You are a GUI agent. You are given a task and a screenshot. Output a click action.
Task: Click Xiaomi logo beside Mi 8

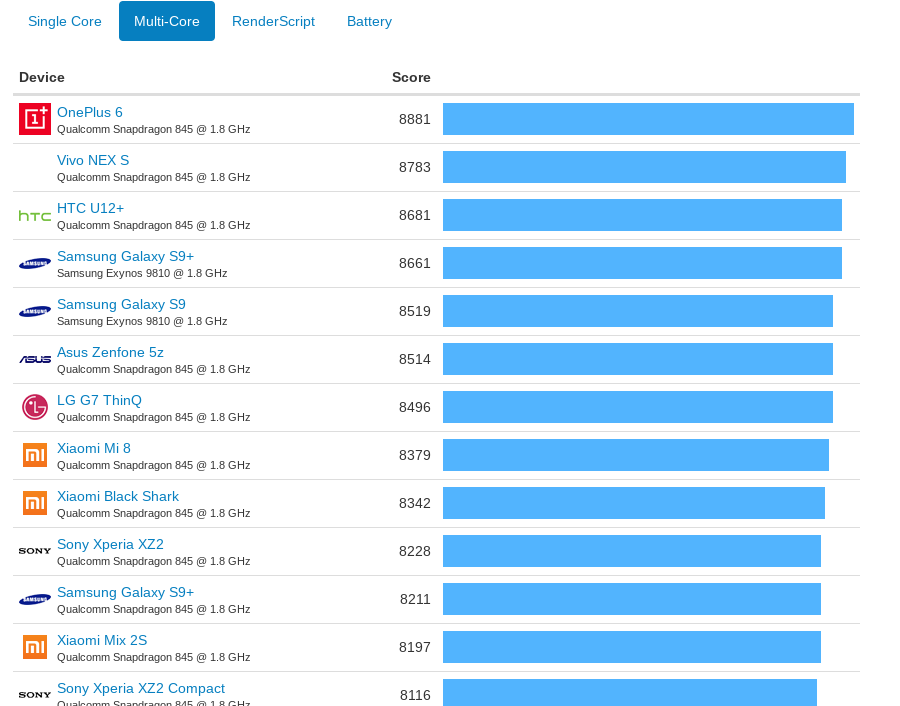click(35, 455)
